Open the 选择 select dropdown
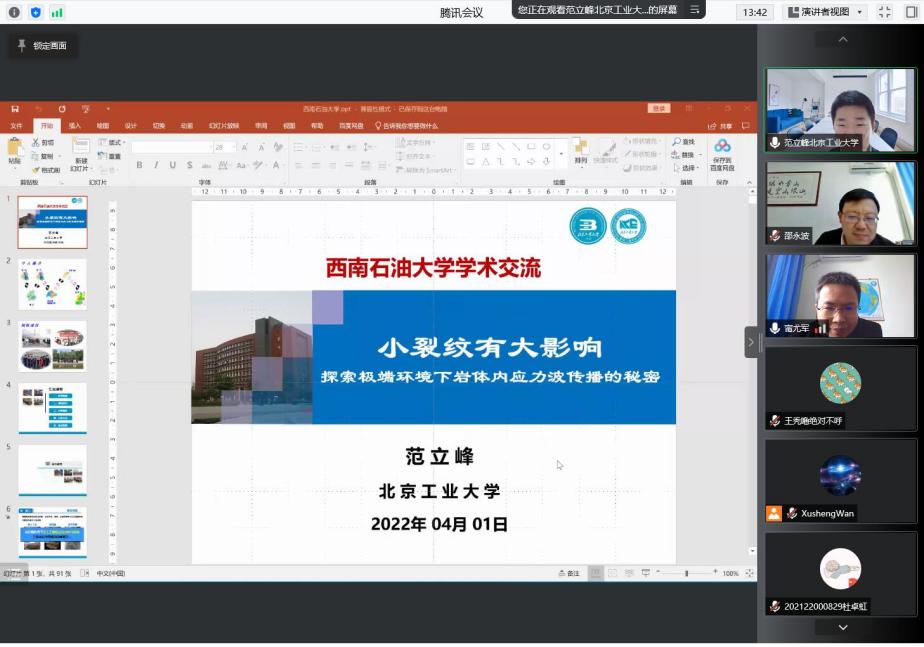Screen dimensions: 924x647 pyautogui.click(x=687, y=169)
